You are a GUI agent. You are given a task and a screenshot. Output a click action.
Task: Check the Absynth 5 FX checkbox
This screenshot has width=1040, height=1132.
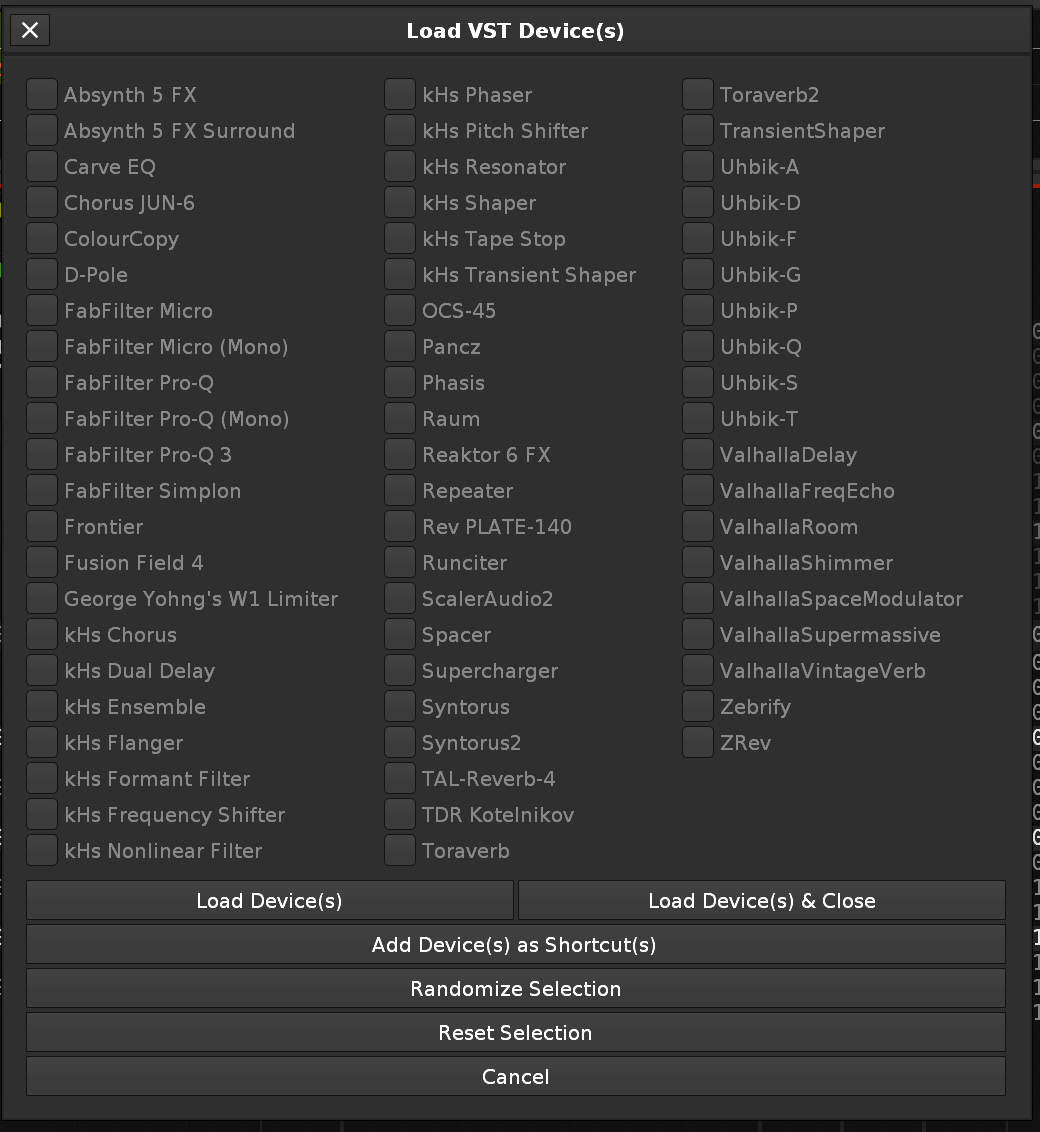(x=42, y=95)
